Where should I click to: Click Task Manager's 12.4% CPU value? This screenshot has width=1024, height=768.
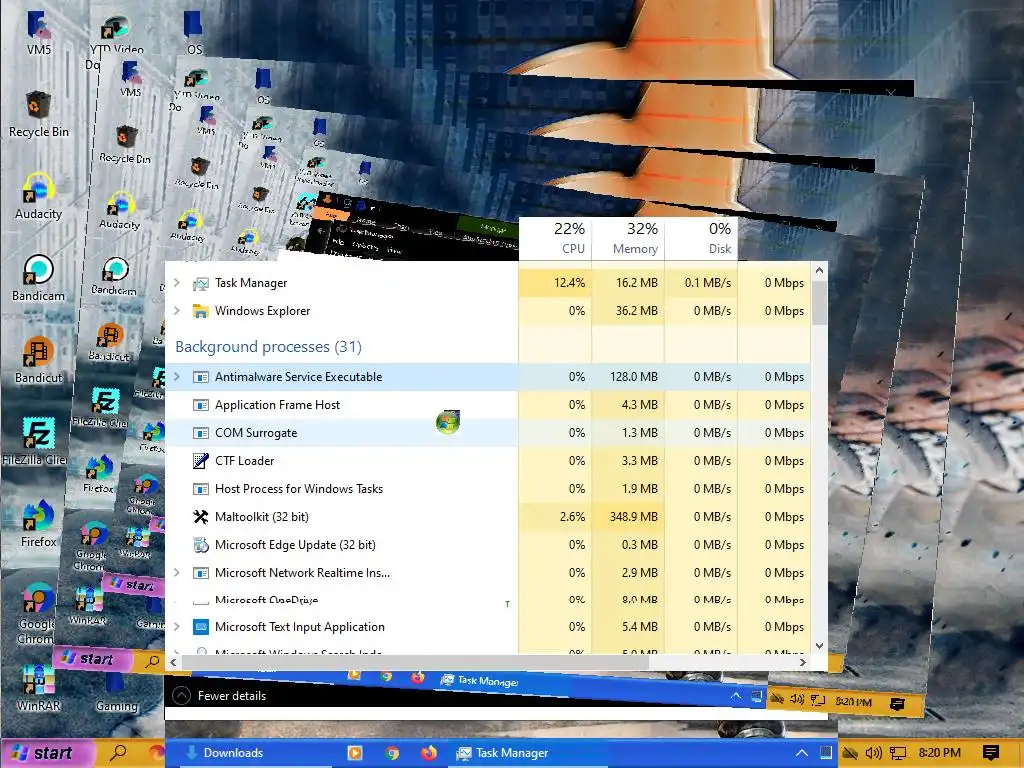[x=569, y=283]
